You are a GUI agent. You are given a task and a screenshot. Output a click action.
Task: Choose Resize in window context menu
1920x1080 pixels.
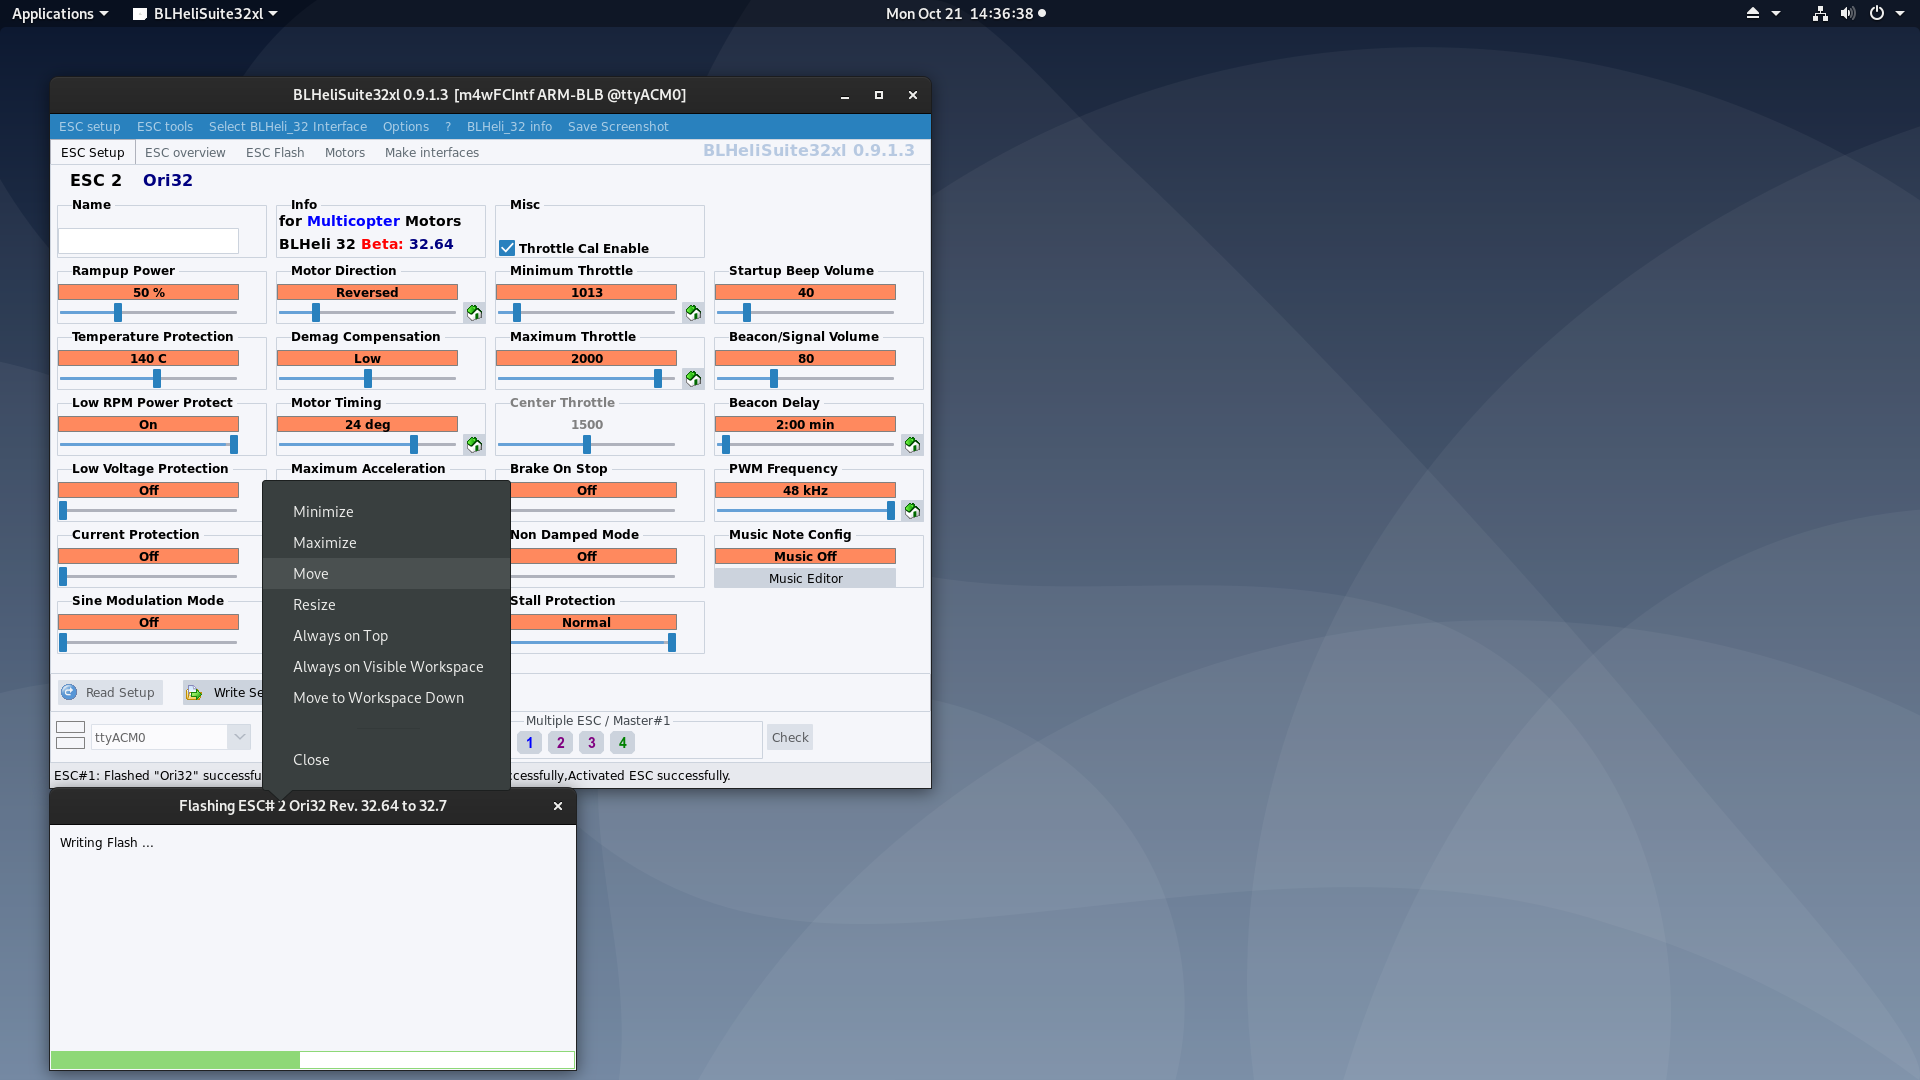click(386, 604)
